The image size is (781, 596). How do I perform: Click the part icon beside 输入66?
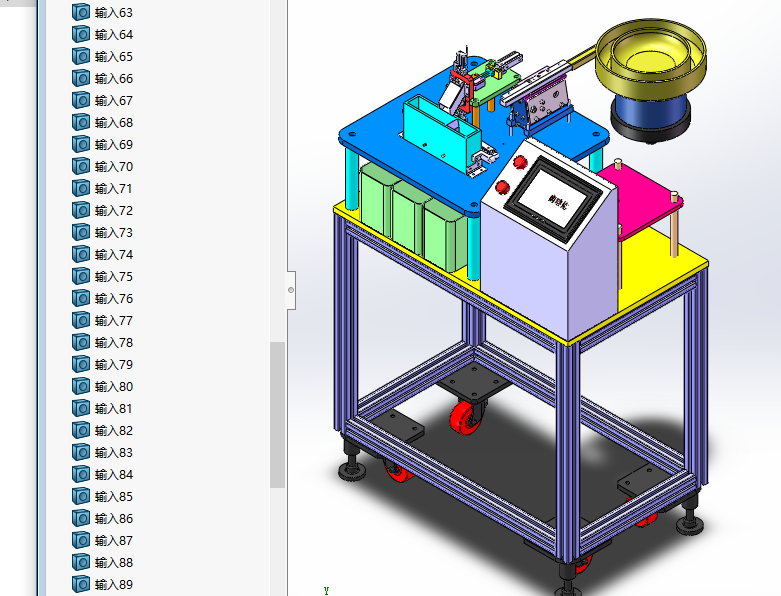pos(81,78)
